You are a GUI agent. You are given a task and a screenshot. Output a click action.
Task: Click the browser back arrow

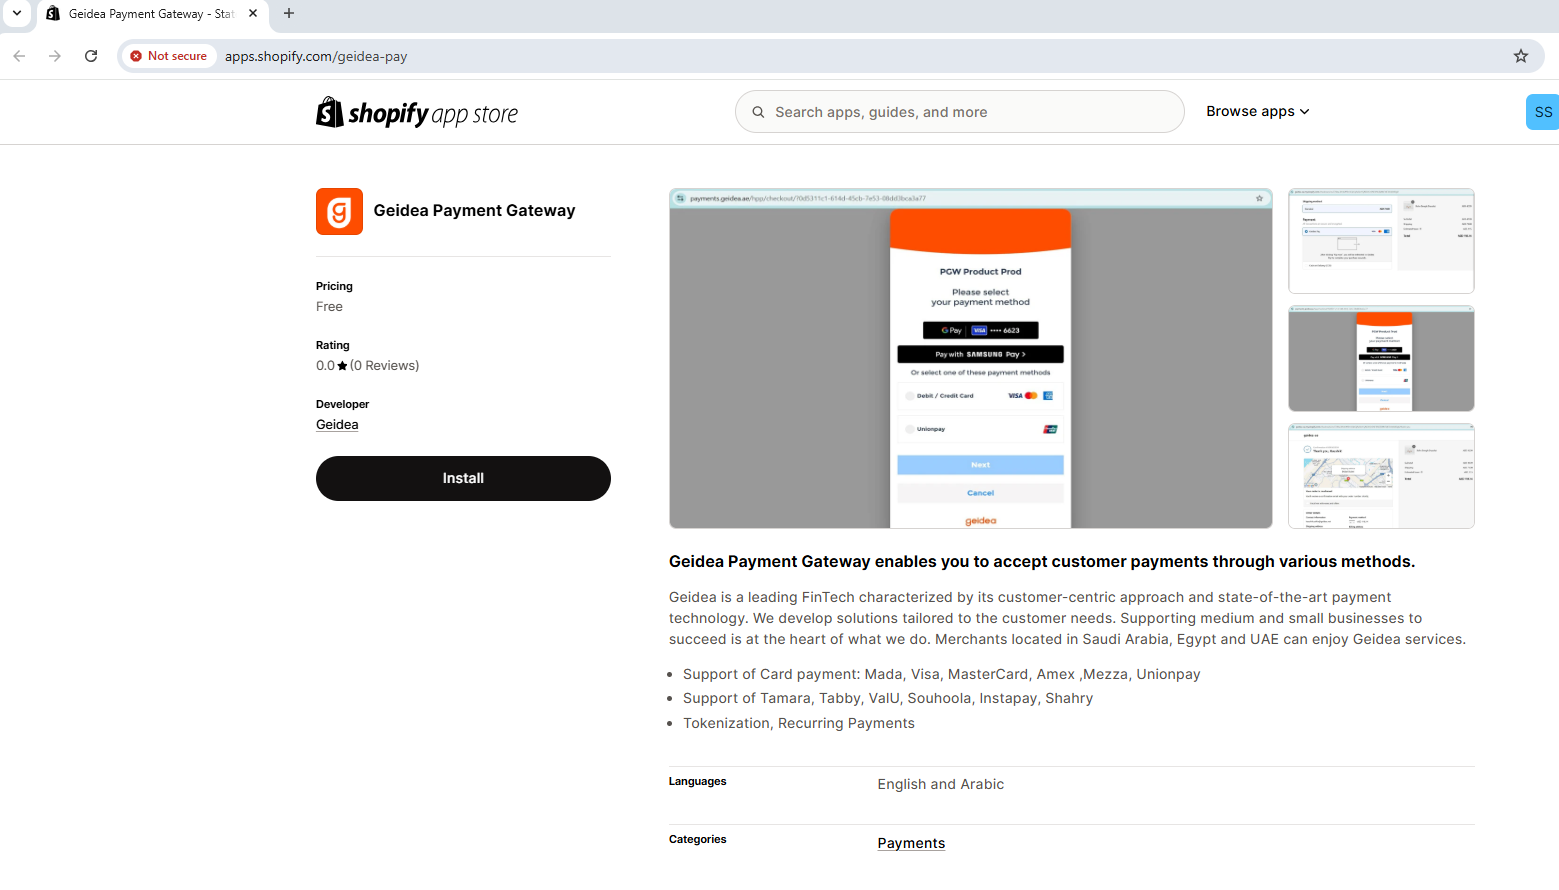coord(19,56)
